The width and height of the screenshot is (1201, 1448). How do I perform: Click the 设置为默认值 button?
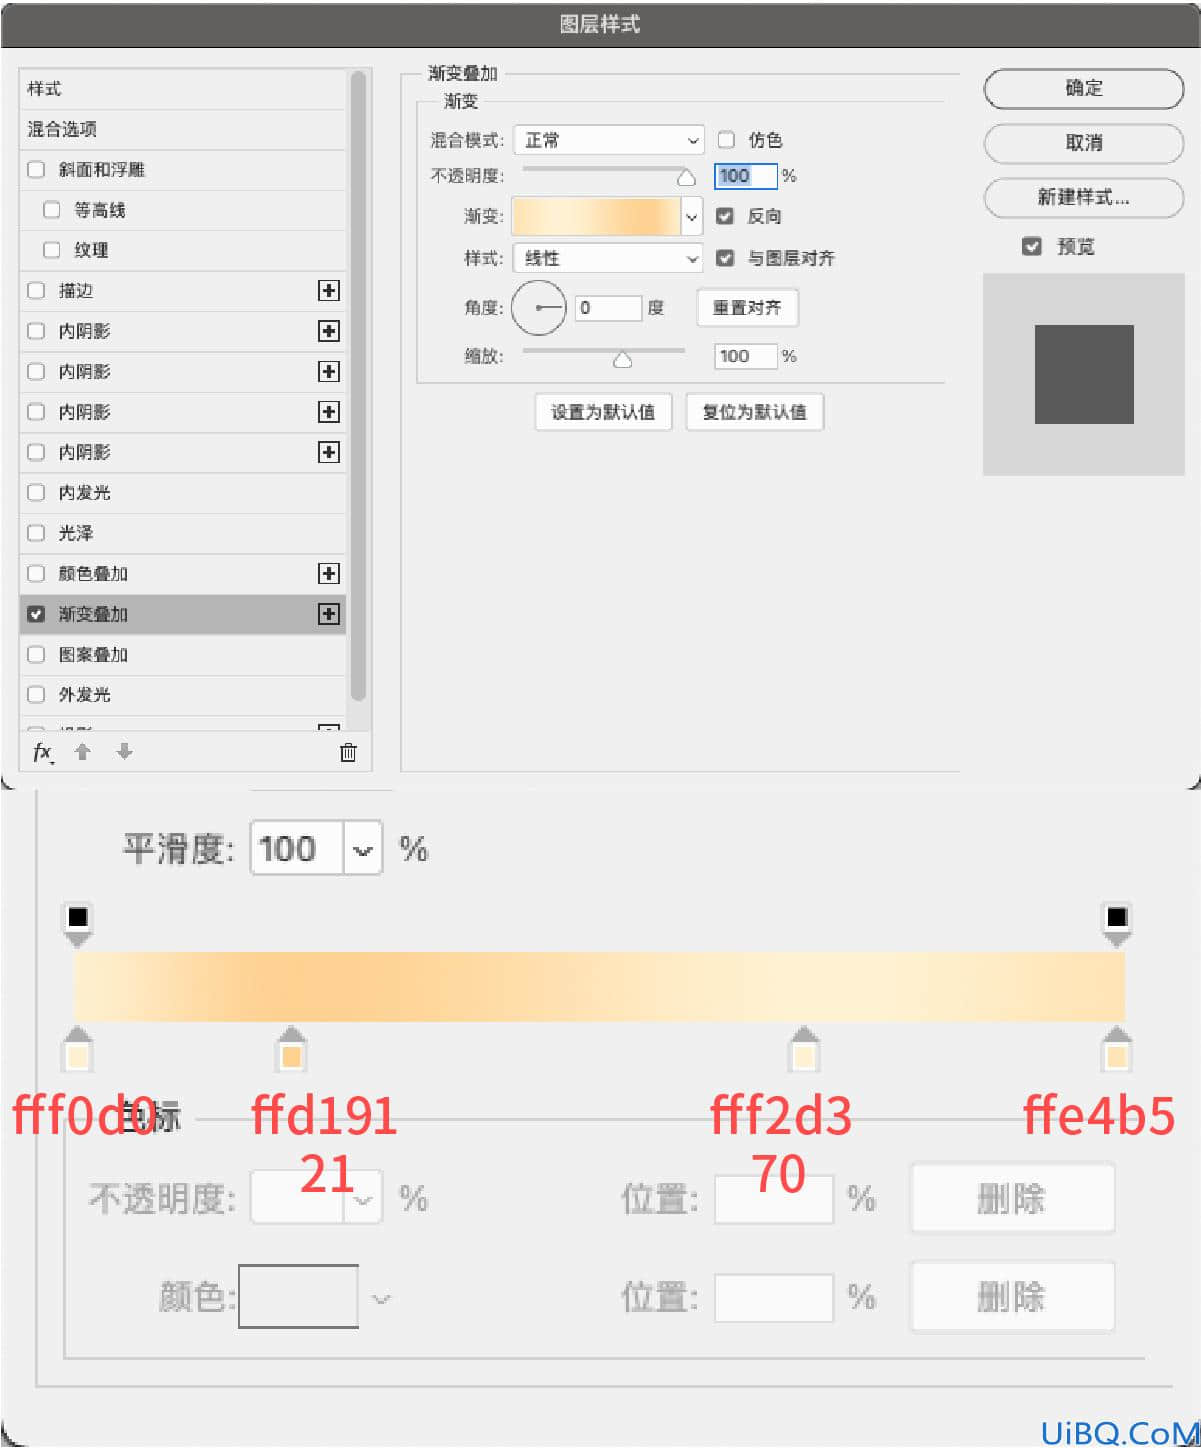(x=603, y=412)
